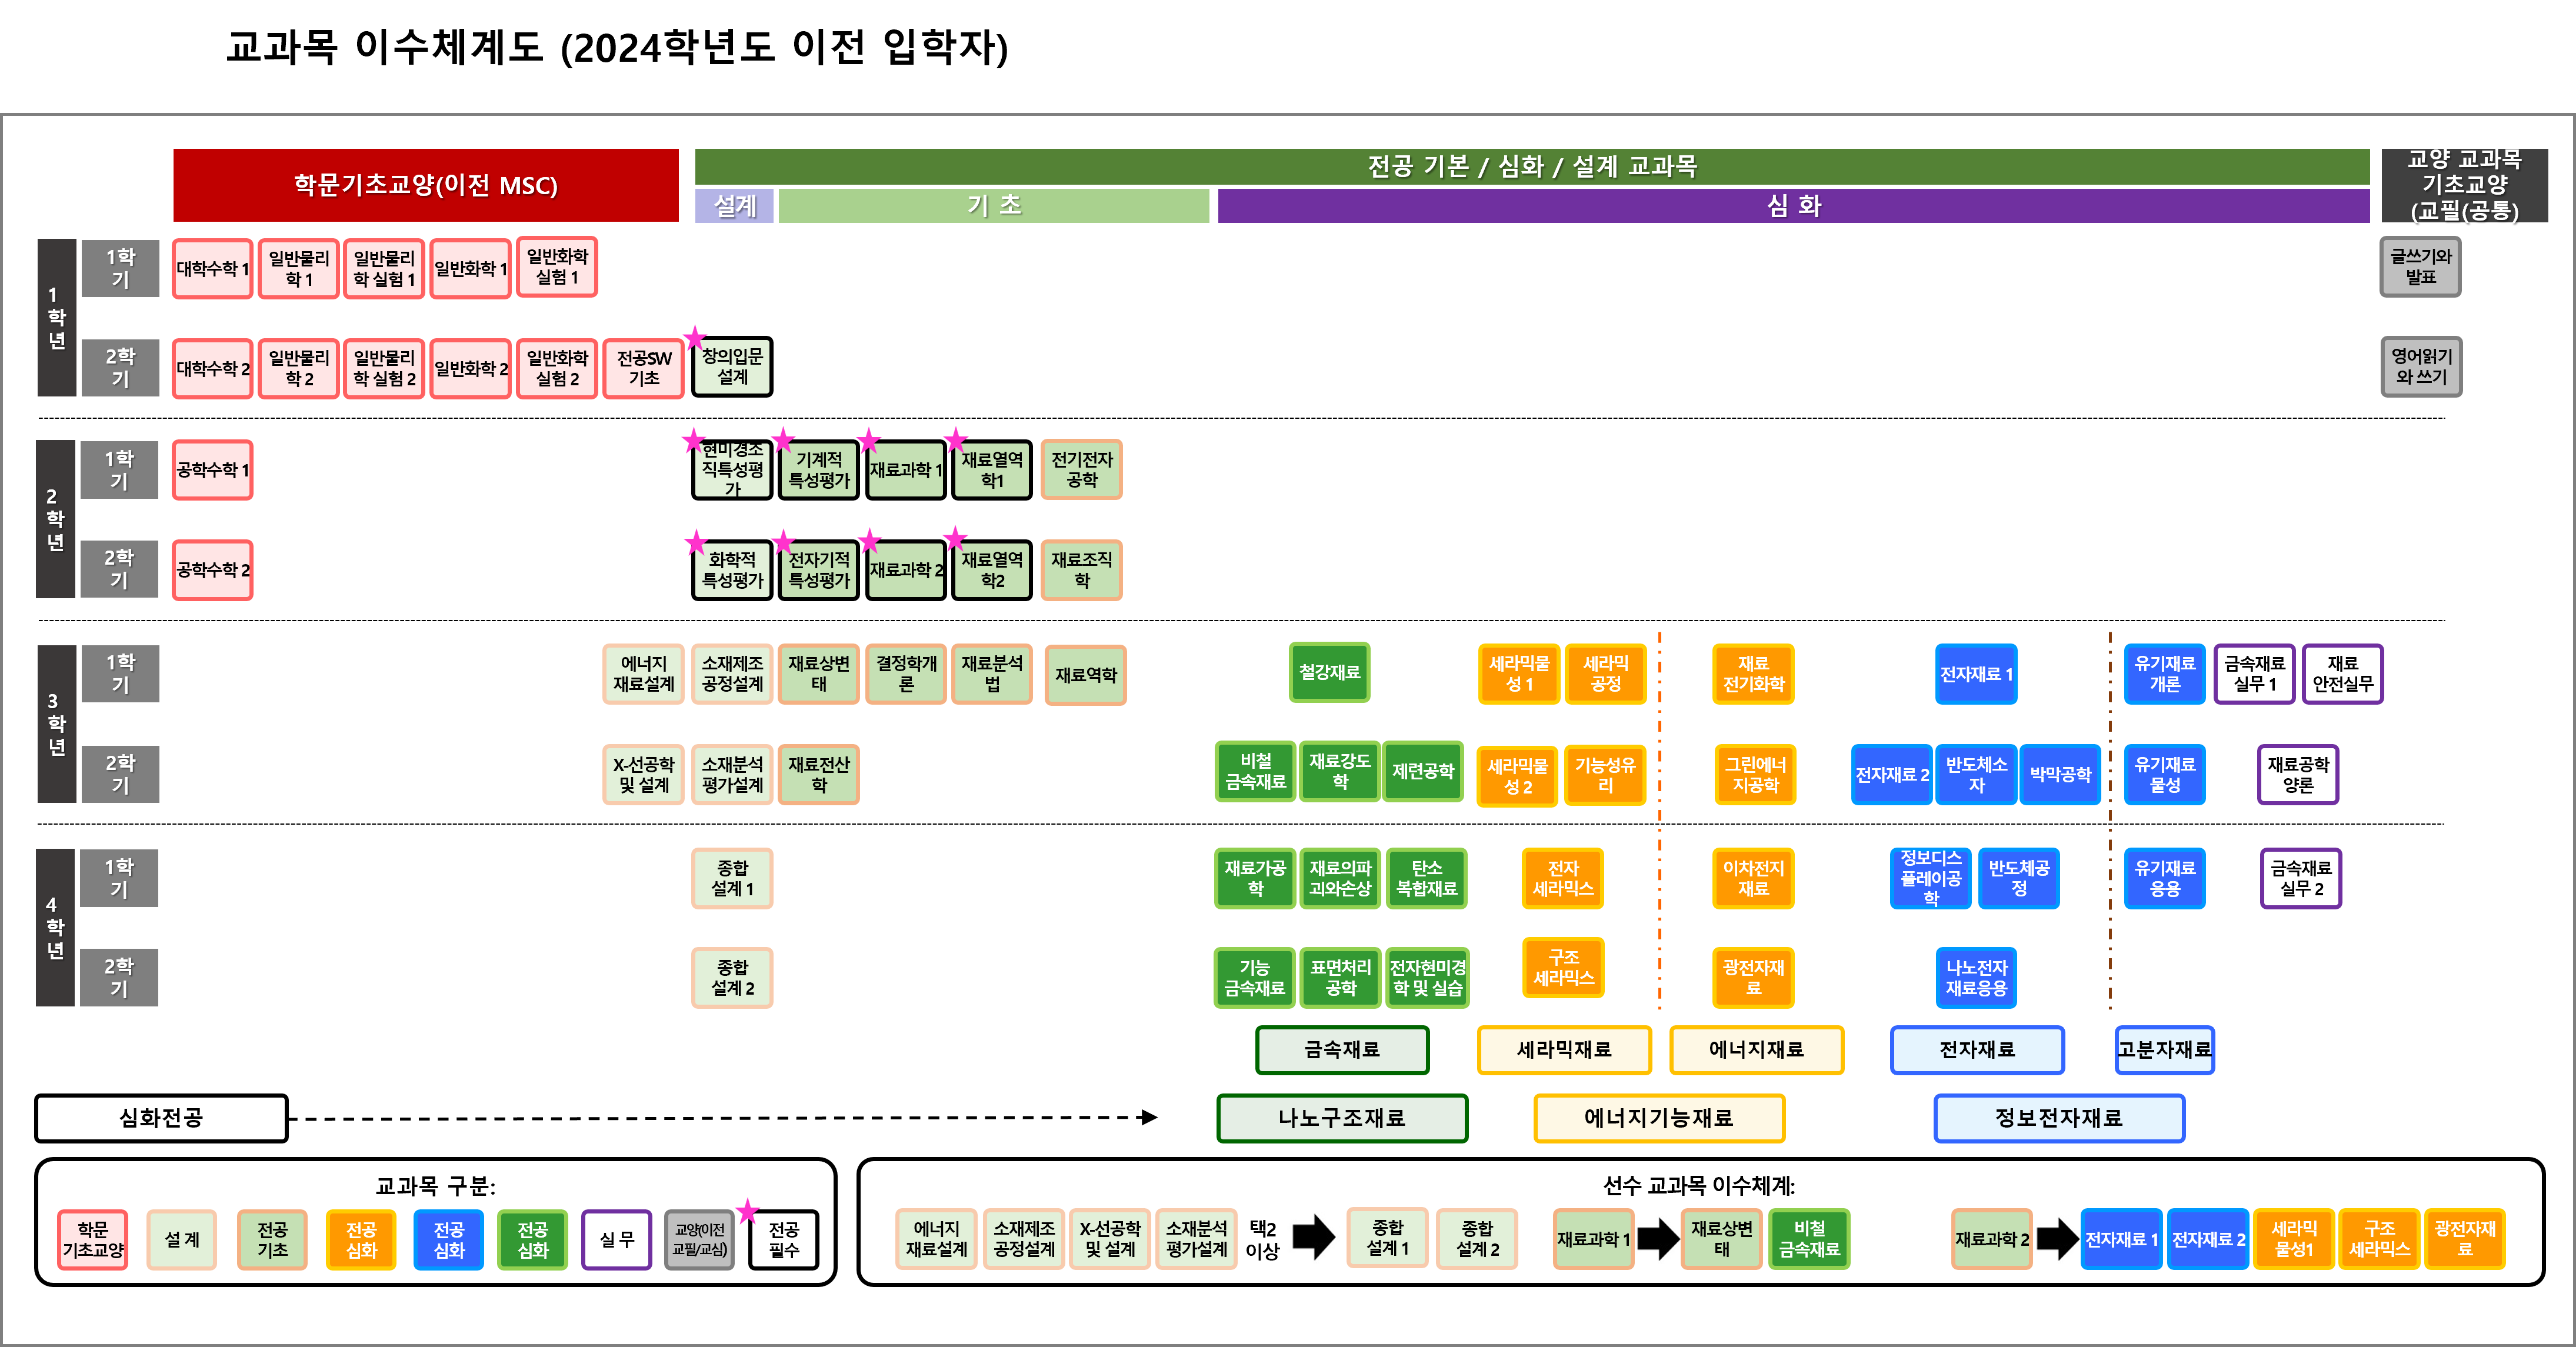Select the 반도체소자 course box
Screen dimensions: 2576x1347
point(1977,775)
